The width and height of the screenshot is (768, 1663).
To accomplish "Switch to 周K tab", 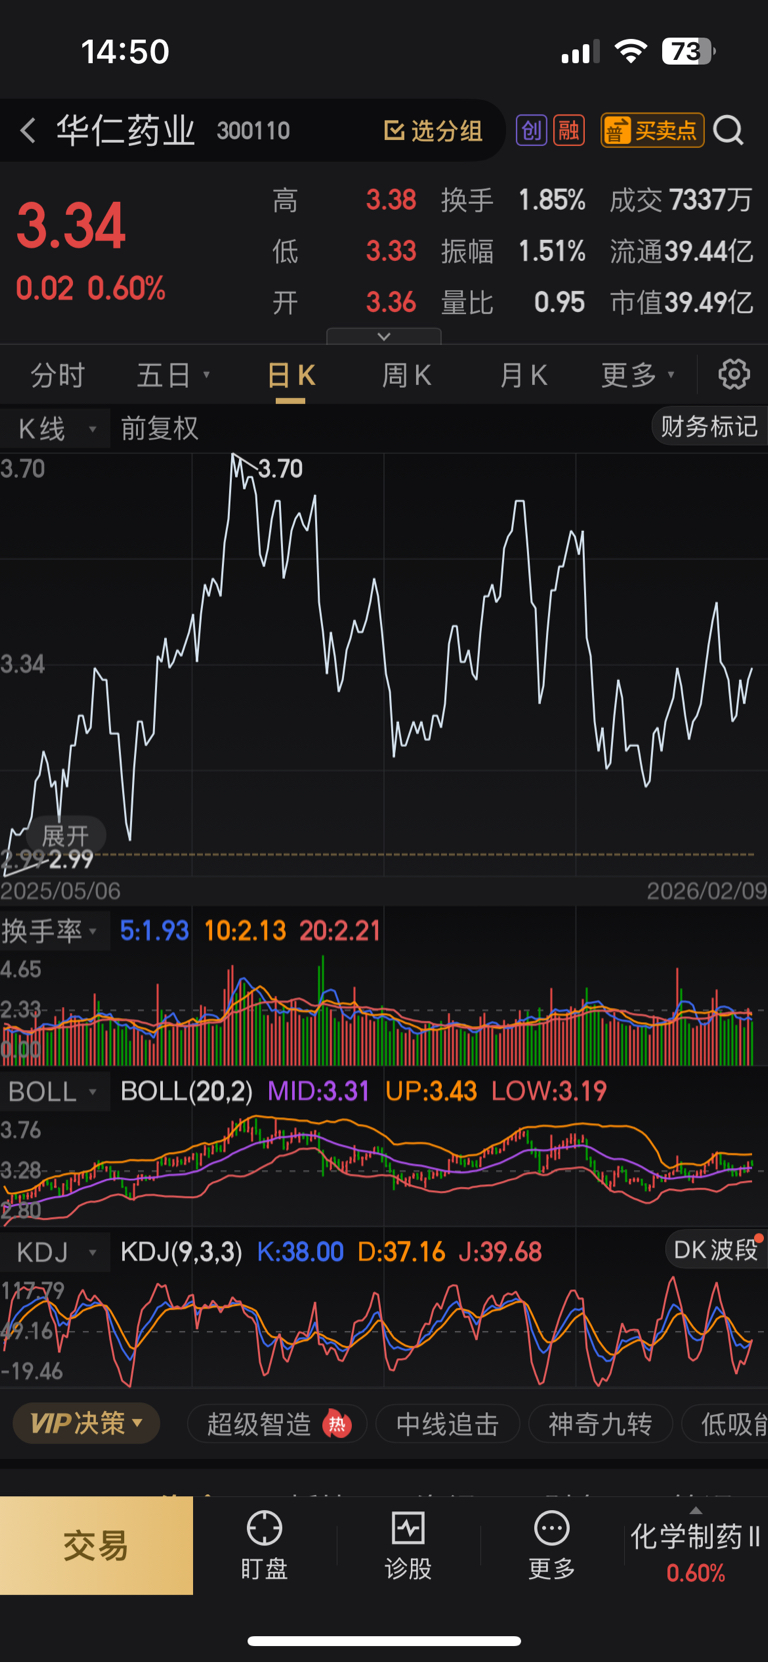I will (x=406, y=375).
